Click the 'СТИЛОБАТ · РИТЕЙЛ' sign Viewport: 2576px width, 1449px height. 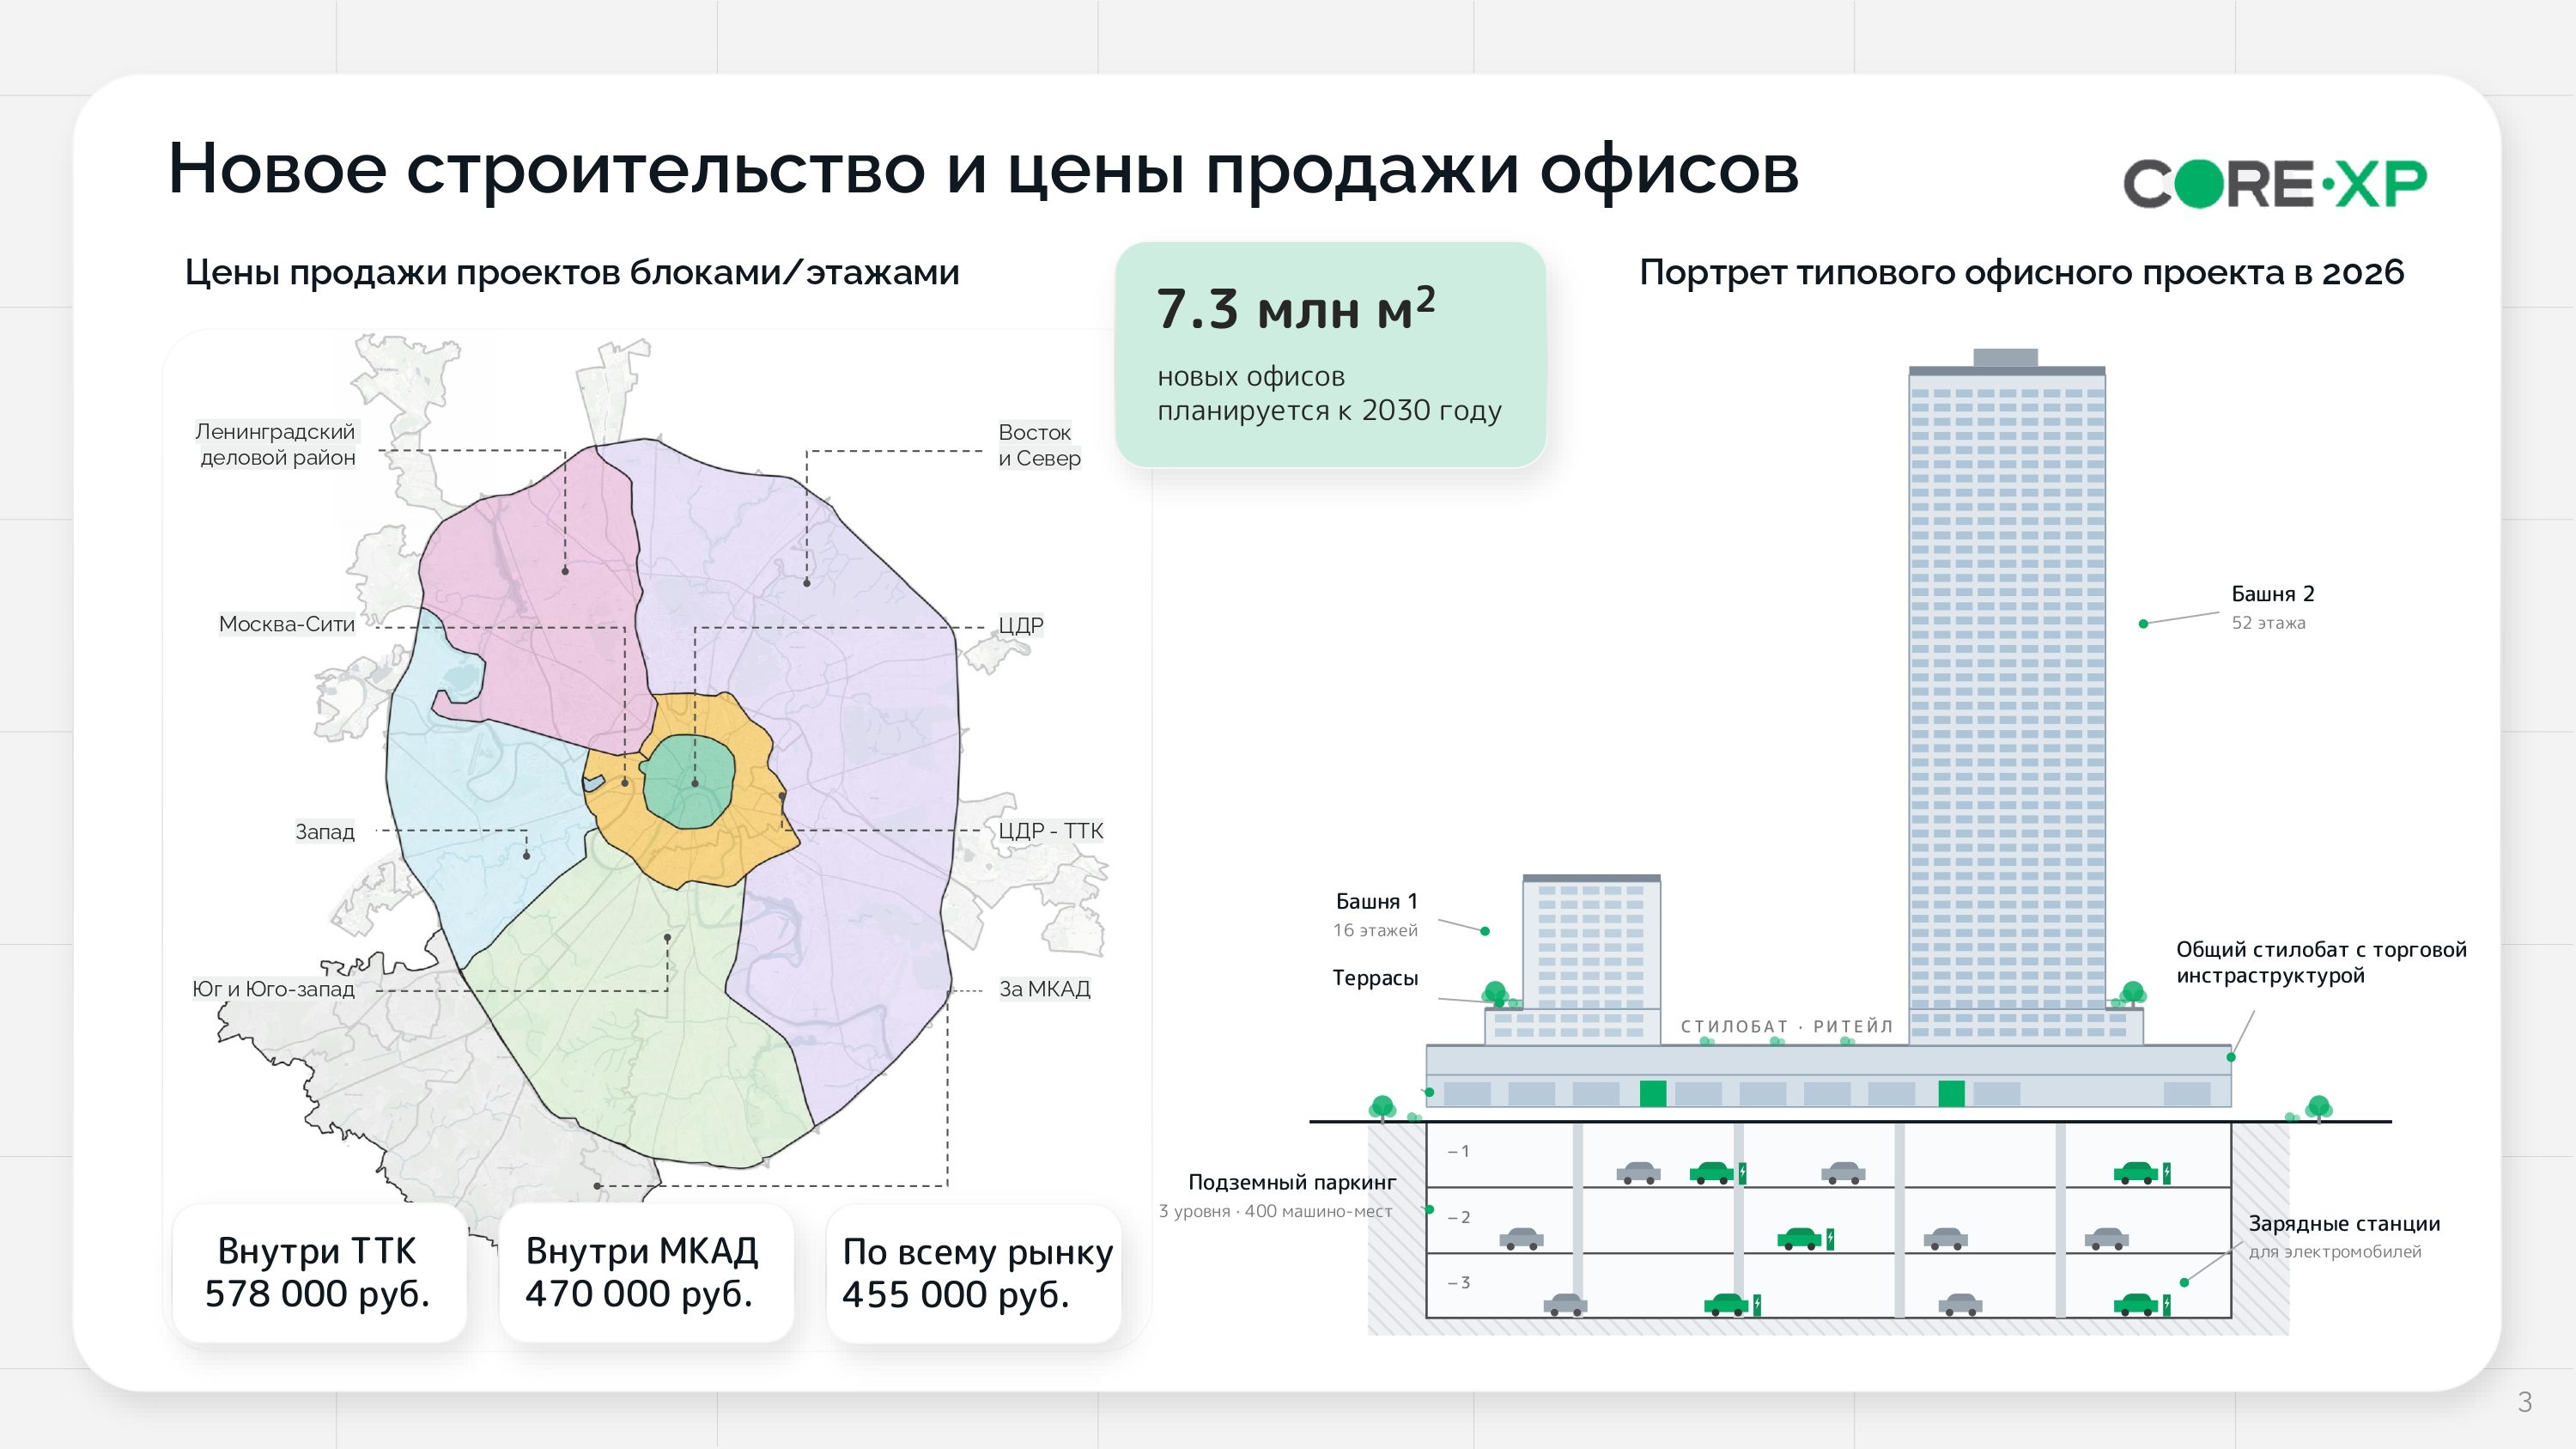coord(1786,1027)
